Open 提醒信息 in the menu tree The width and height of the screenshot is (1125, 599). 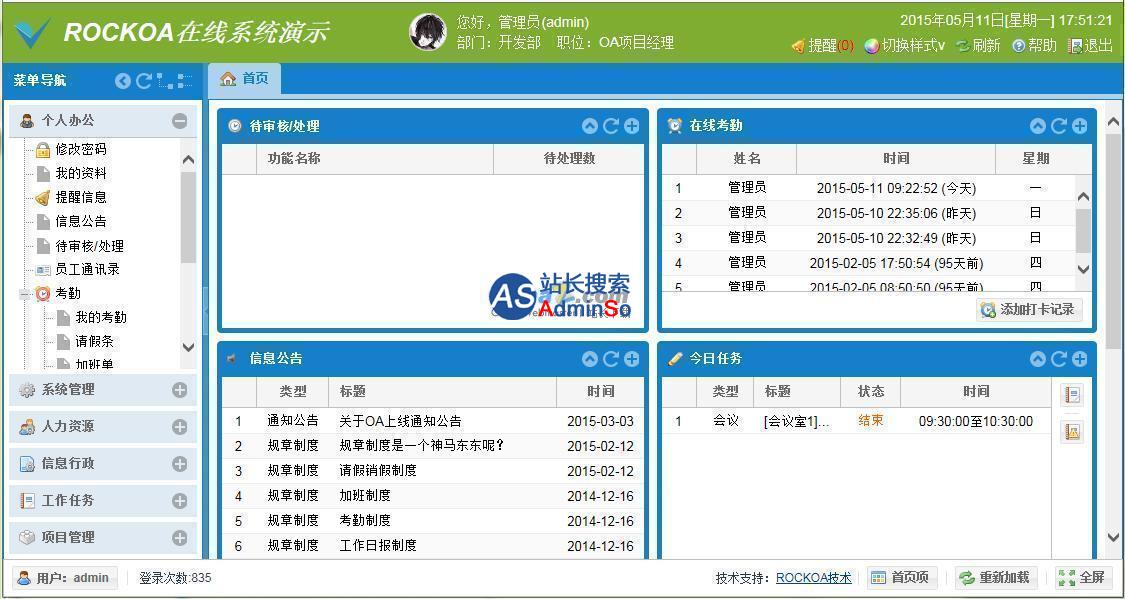[x=80, y=197]
